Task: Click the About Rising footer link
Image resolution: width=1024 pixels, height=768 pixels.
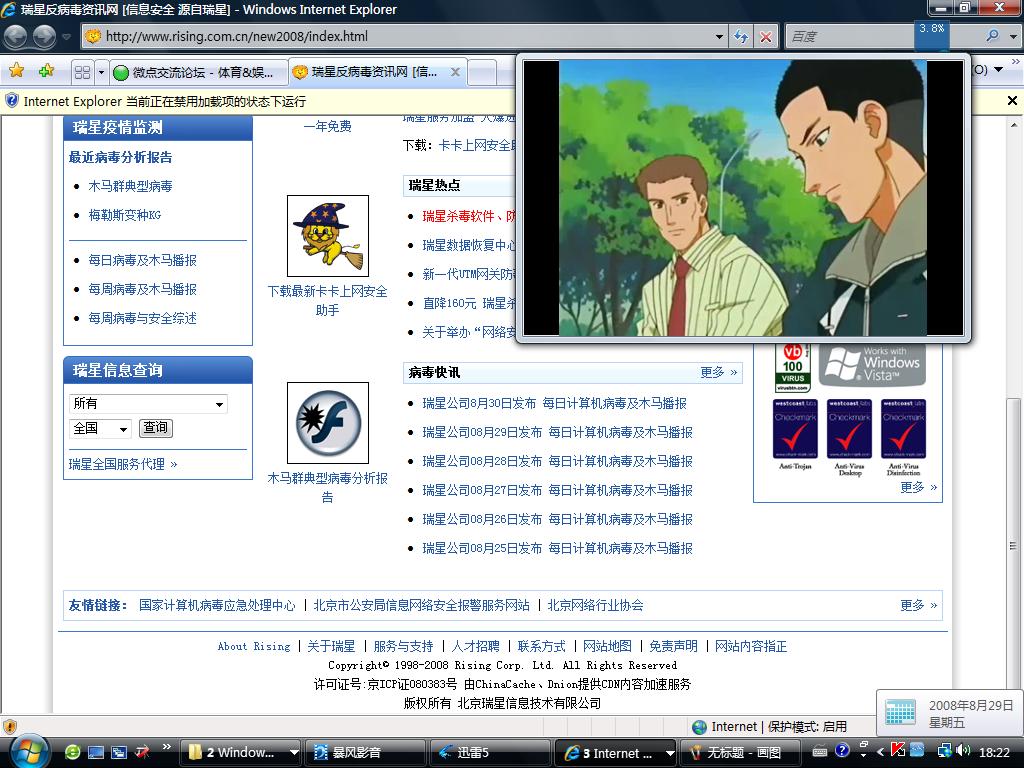Action: (x=254, y=647)
